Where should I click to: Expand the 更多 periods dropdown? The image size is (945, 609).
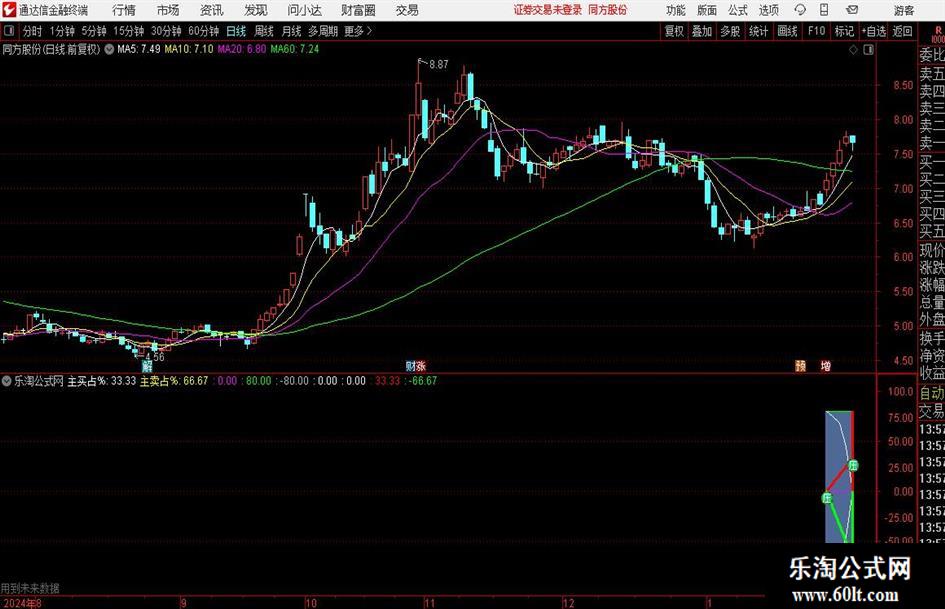click(358, 31)
